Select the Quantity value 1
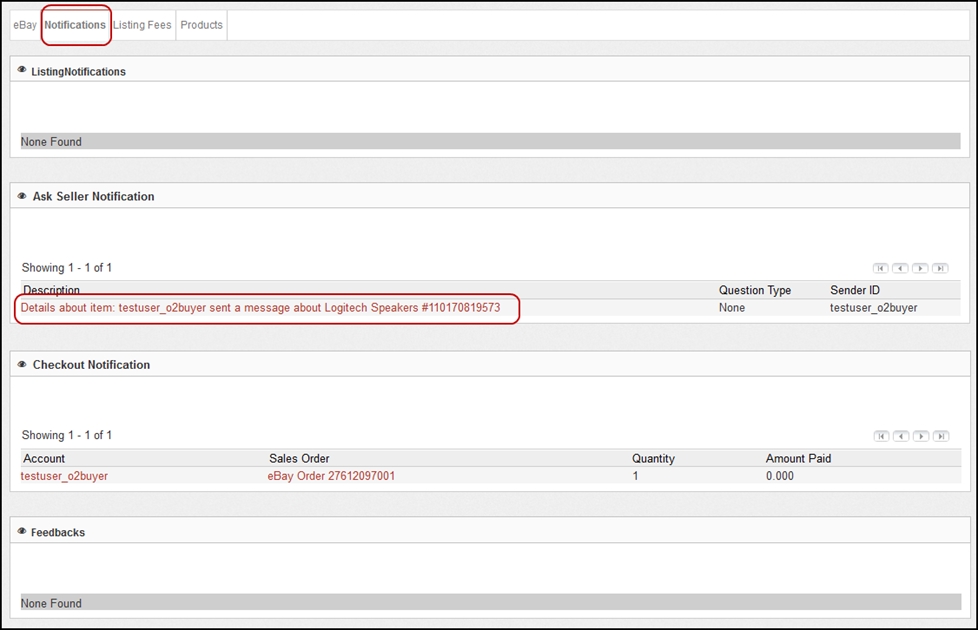 636,476
